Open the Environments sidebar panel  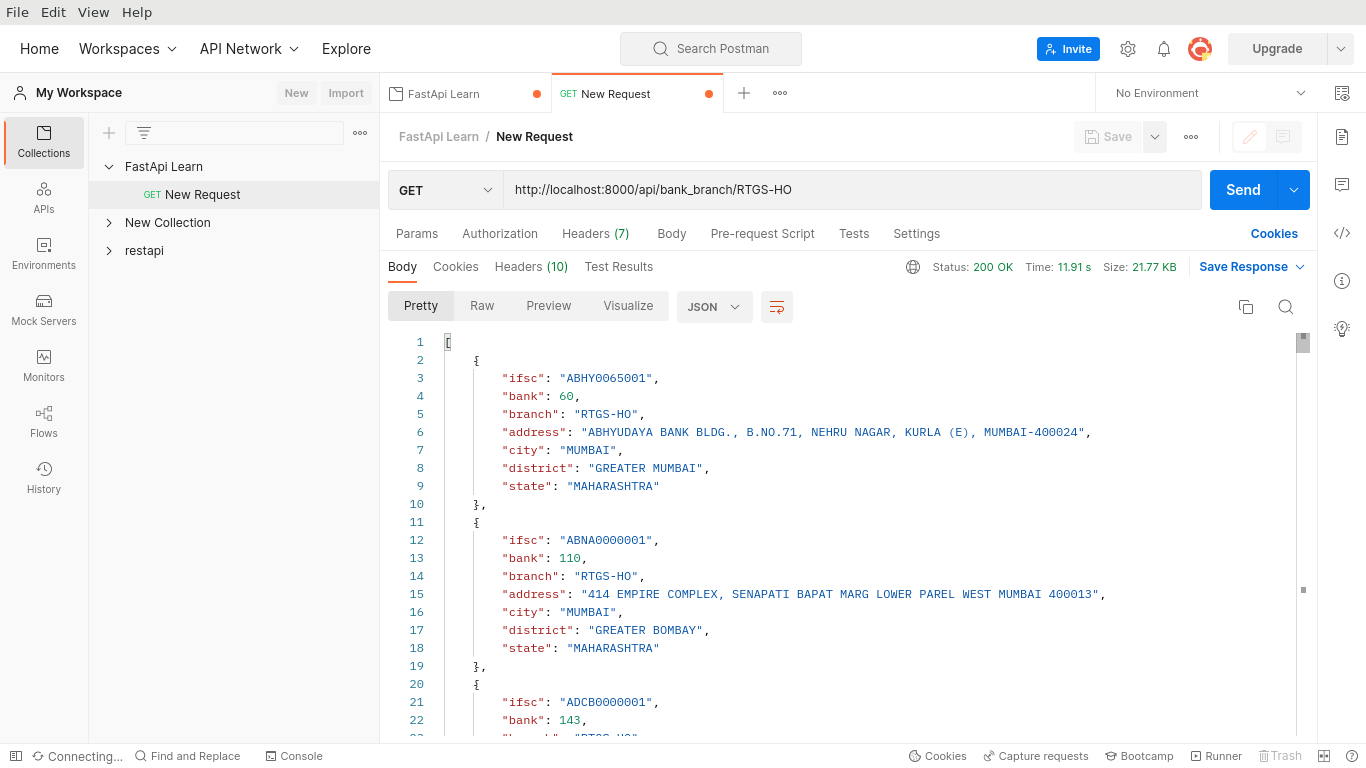click(x=44, y=254)
